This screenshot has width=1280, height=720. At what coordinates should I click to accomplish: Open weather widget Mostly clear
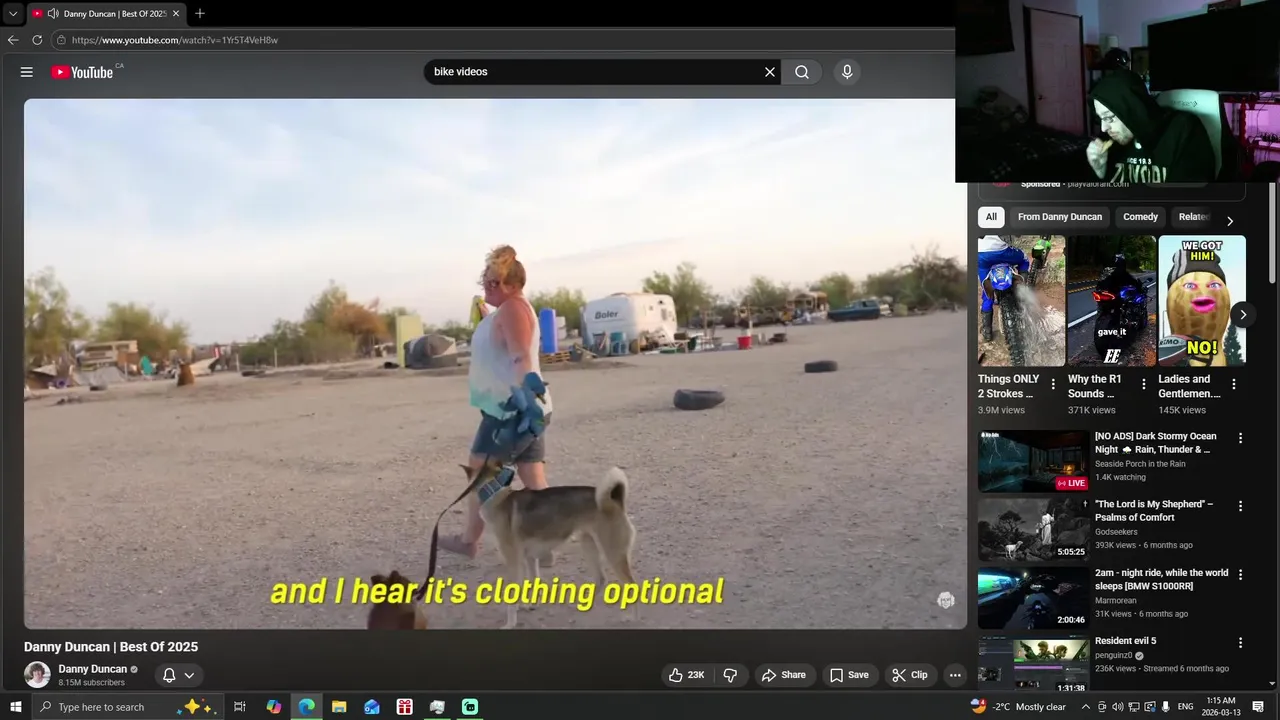pyautogui.click(x=1018, y=707)
